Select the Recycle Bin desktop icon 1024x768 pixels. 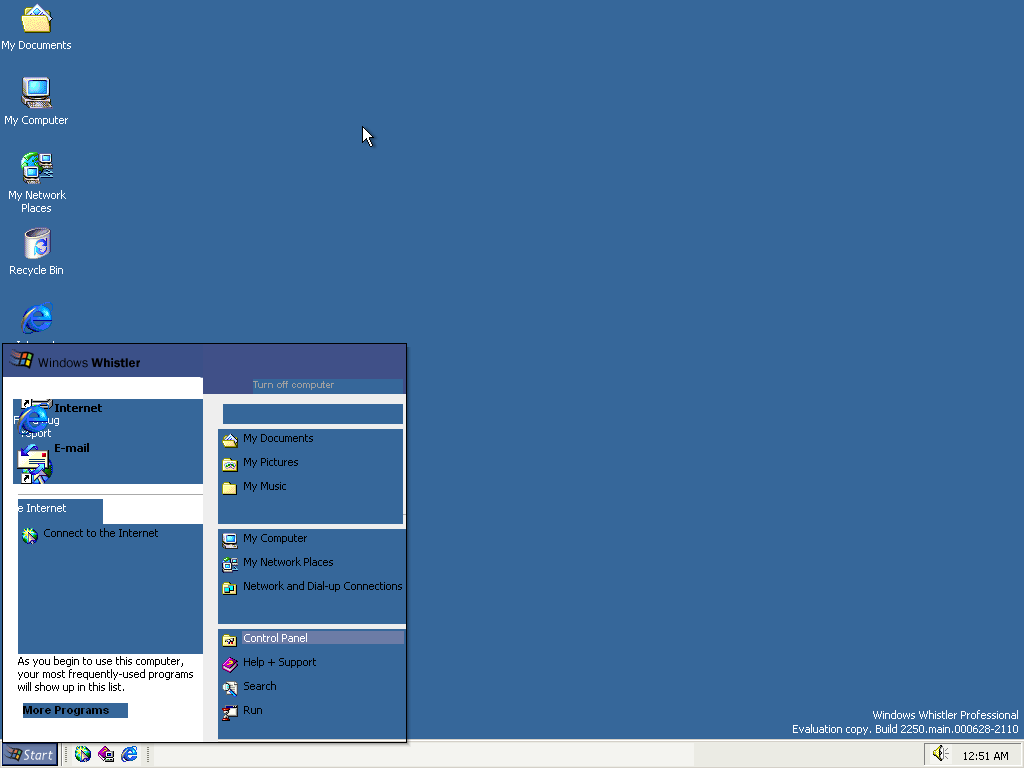coord(37,252)
